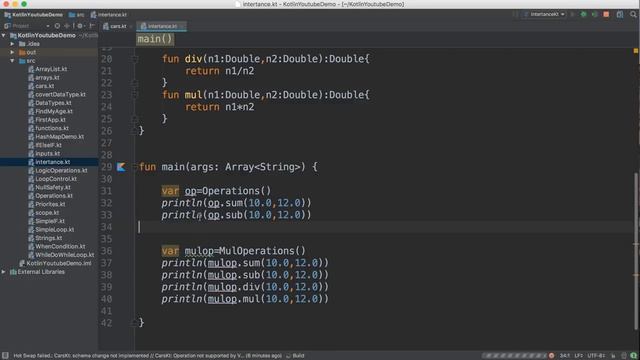This screenshot has width=640, height=360.
Task: Open cars.kt in project tree
Action: point(44,86)
